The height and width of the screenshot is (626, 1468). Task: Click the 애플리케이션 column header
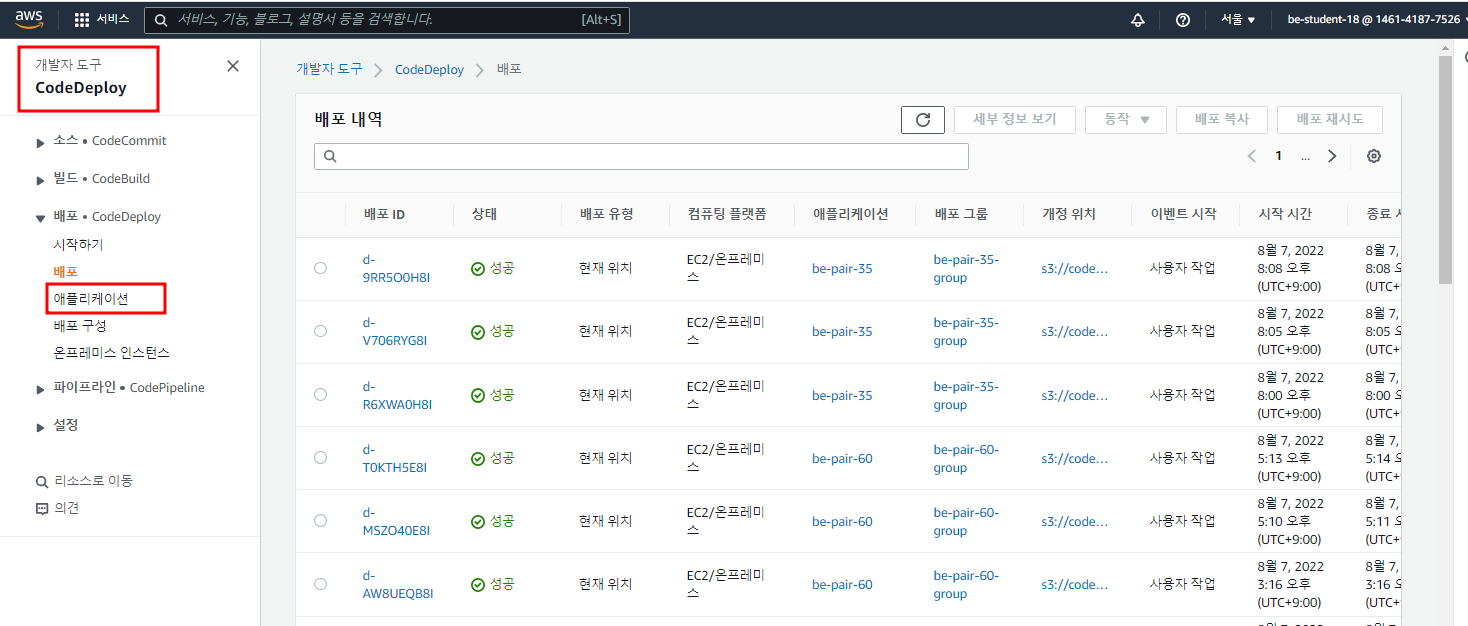(851, 214)
